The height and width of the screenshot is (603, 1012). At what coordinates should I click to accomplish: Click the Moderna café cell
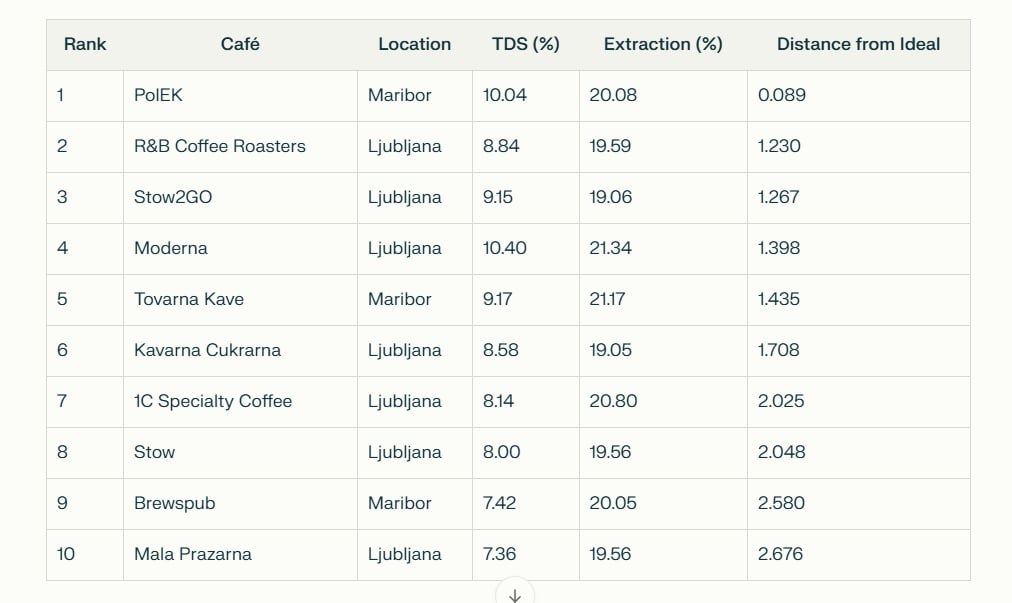pos(171,249)
